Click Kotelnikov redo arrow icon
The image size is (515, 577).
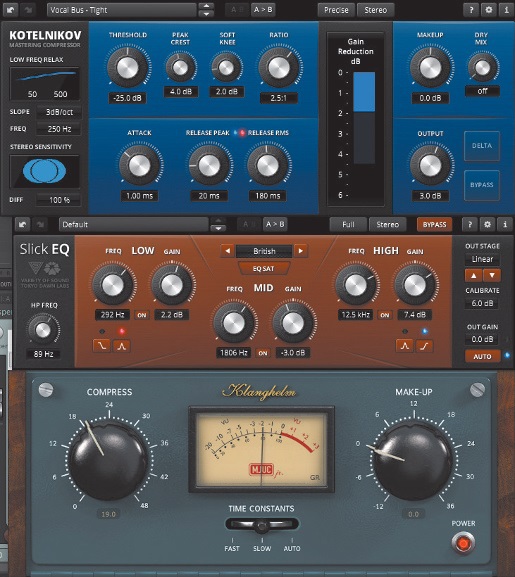pos(29,10)
